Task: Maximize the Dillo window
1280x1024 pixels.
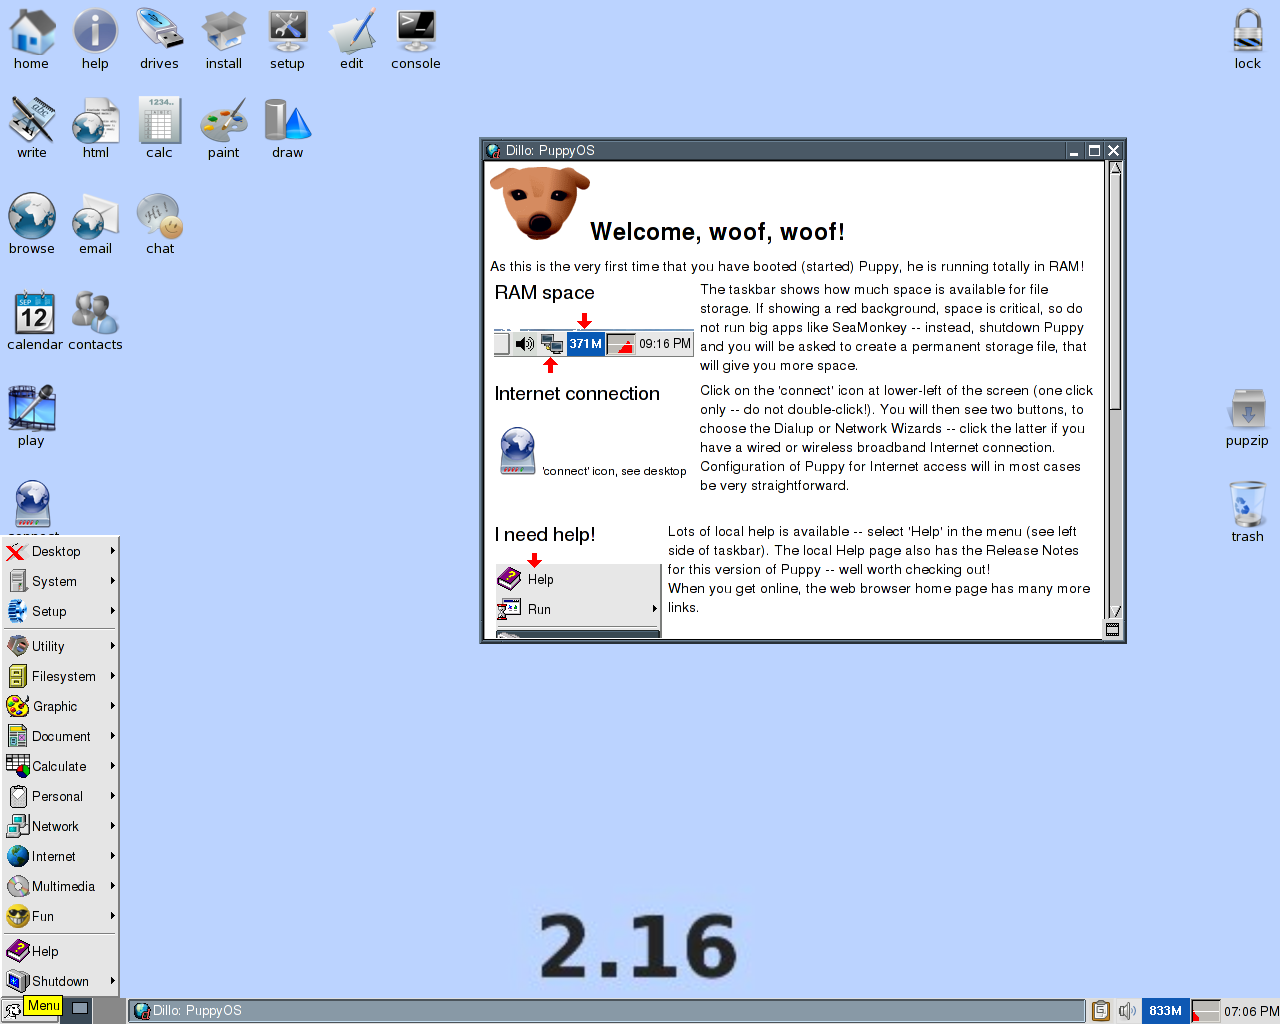Action: [x=1094, y=151]
